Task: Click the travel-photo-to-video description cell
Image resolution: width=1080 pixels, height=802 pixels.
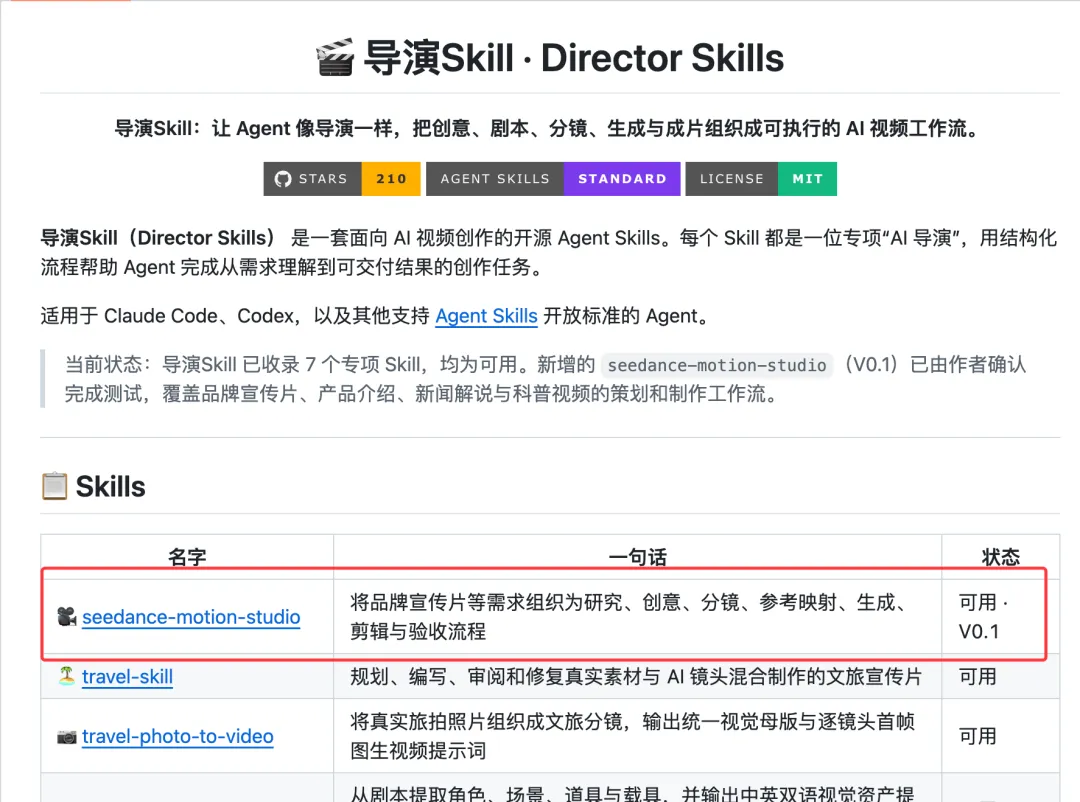Action: (x=638, y=737)
